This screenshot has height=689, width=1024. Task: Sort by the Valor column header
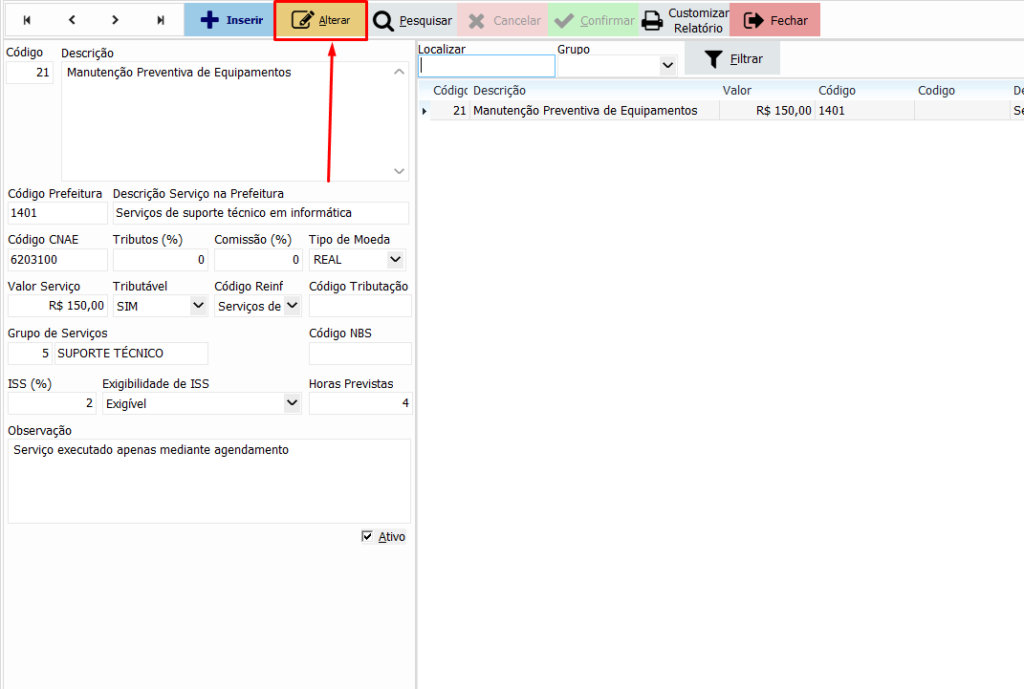[737, 91]
